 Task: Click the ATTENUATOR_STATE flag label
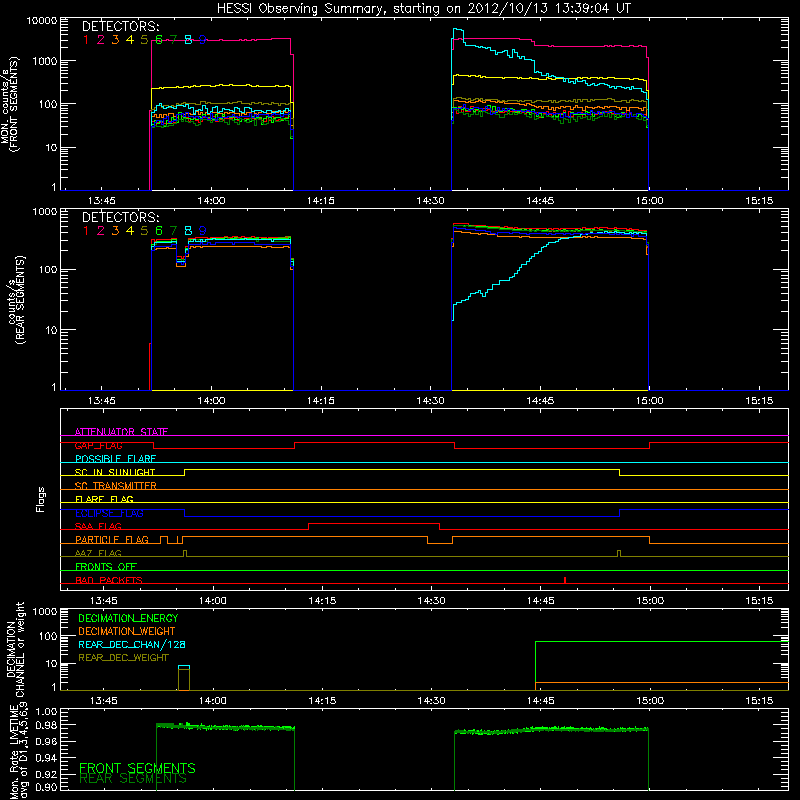click(x=121, y=432)
